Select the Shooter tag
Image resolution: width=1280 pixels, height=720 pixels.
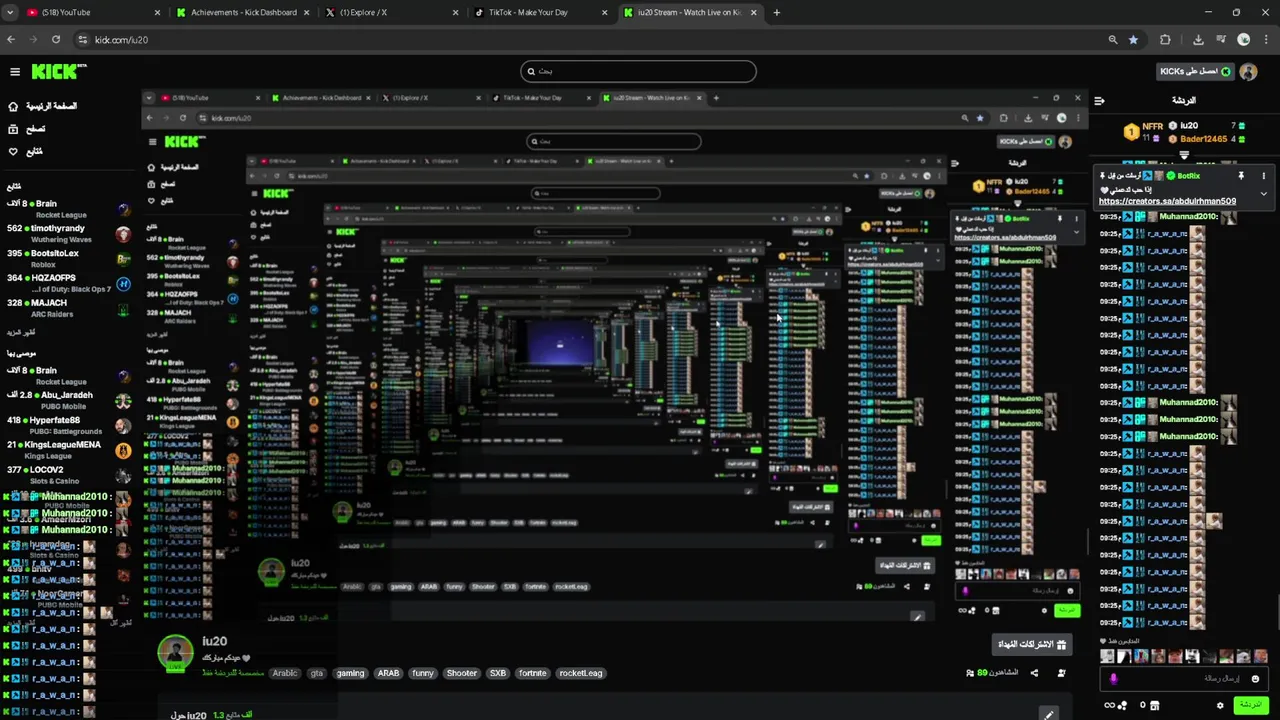(461, 673)
